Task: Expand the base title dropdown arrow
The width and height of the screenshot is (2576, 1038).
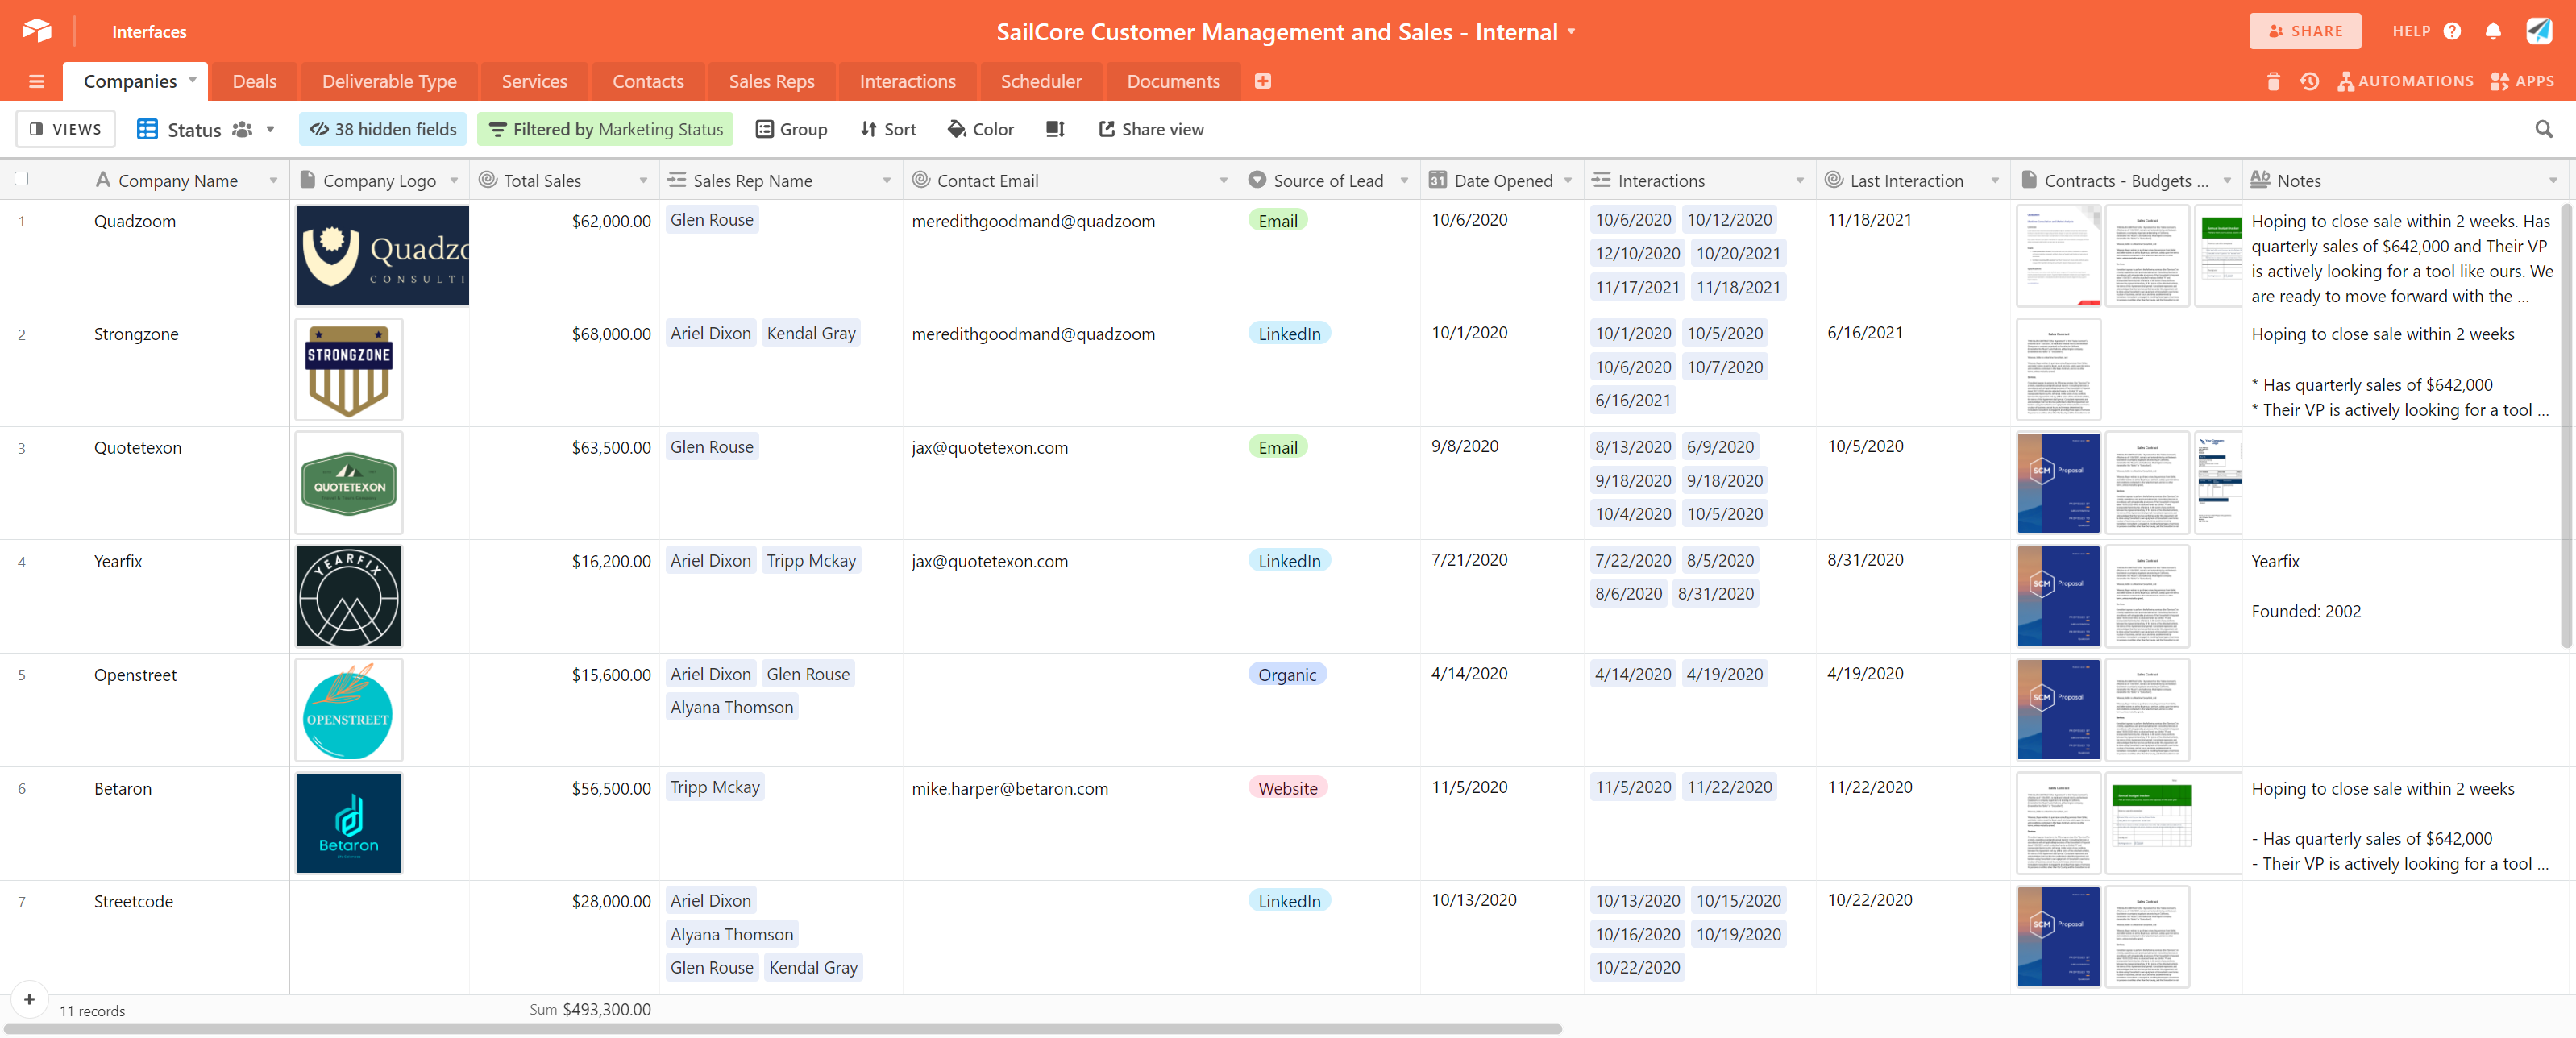Action: point(1572,31)
